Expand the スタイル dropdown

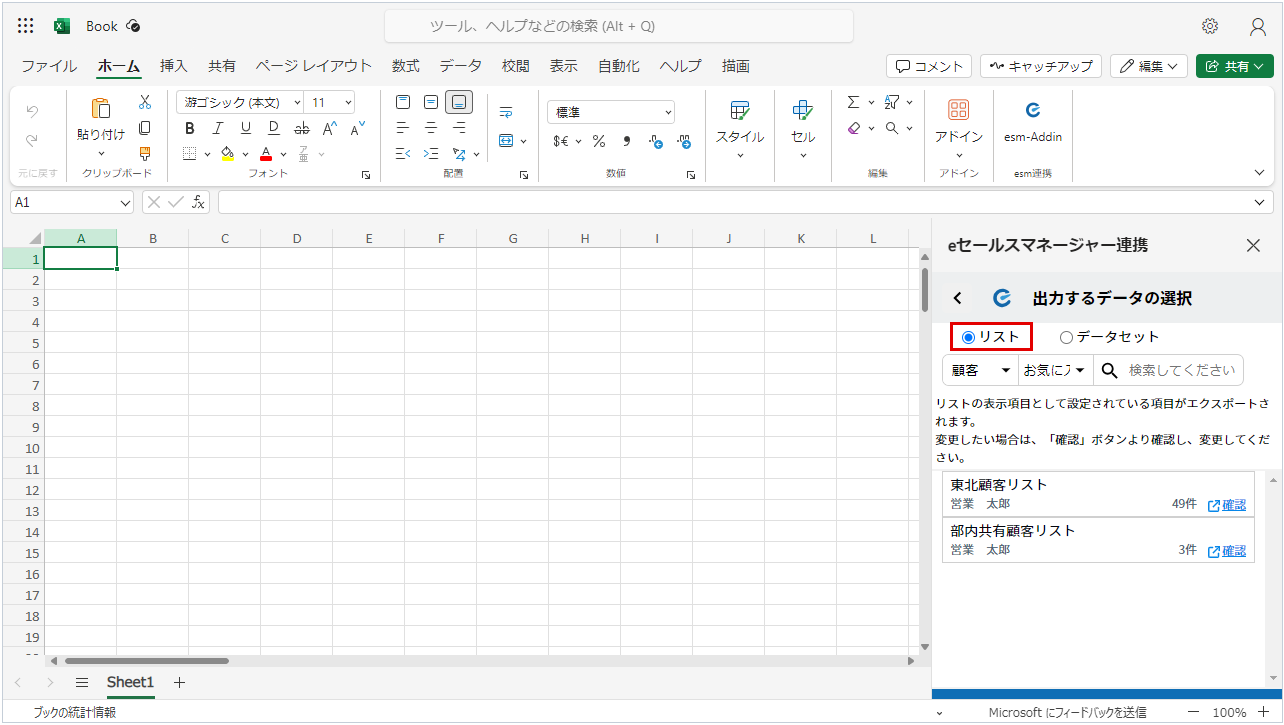(x=740, y=155)
